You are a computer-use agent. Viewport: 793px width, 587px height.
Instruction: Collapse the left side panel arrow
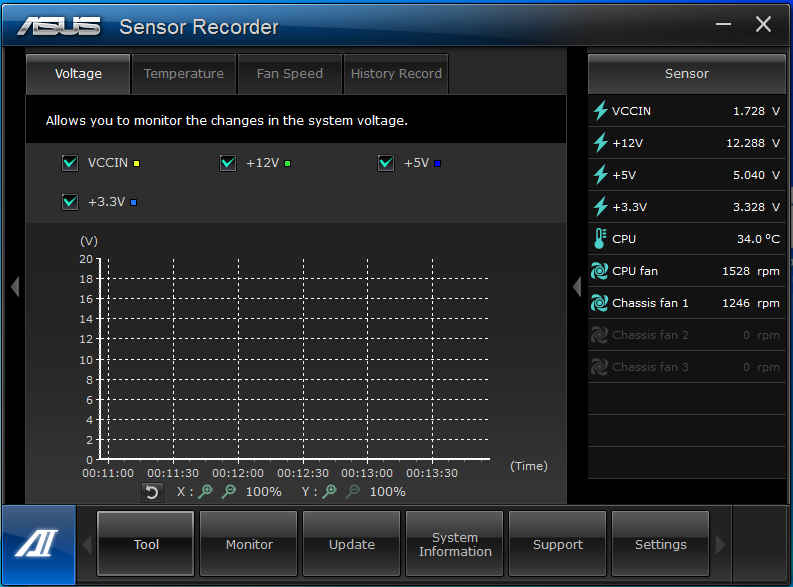(x=15, y=287)
